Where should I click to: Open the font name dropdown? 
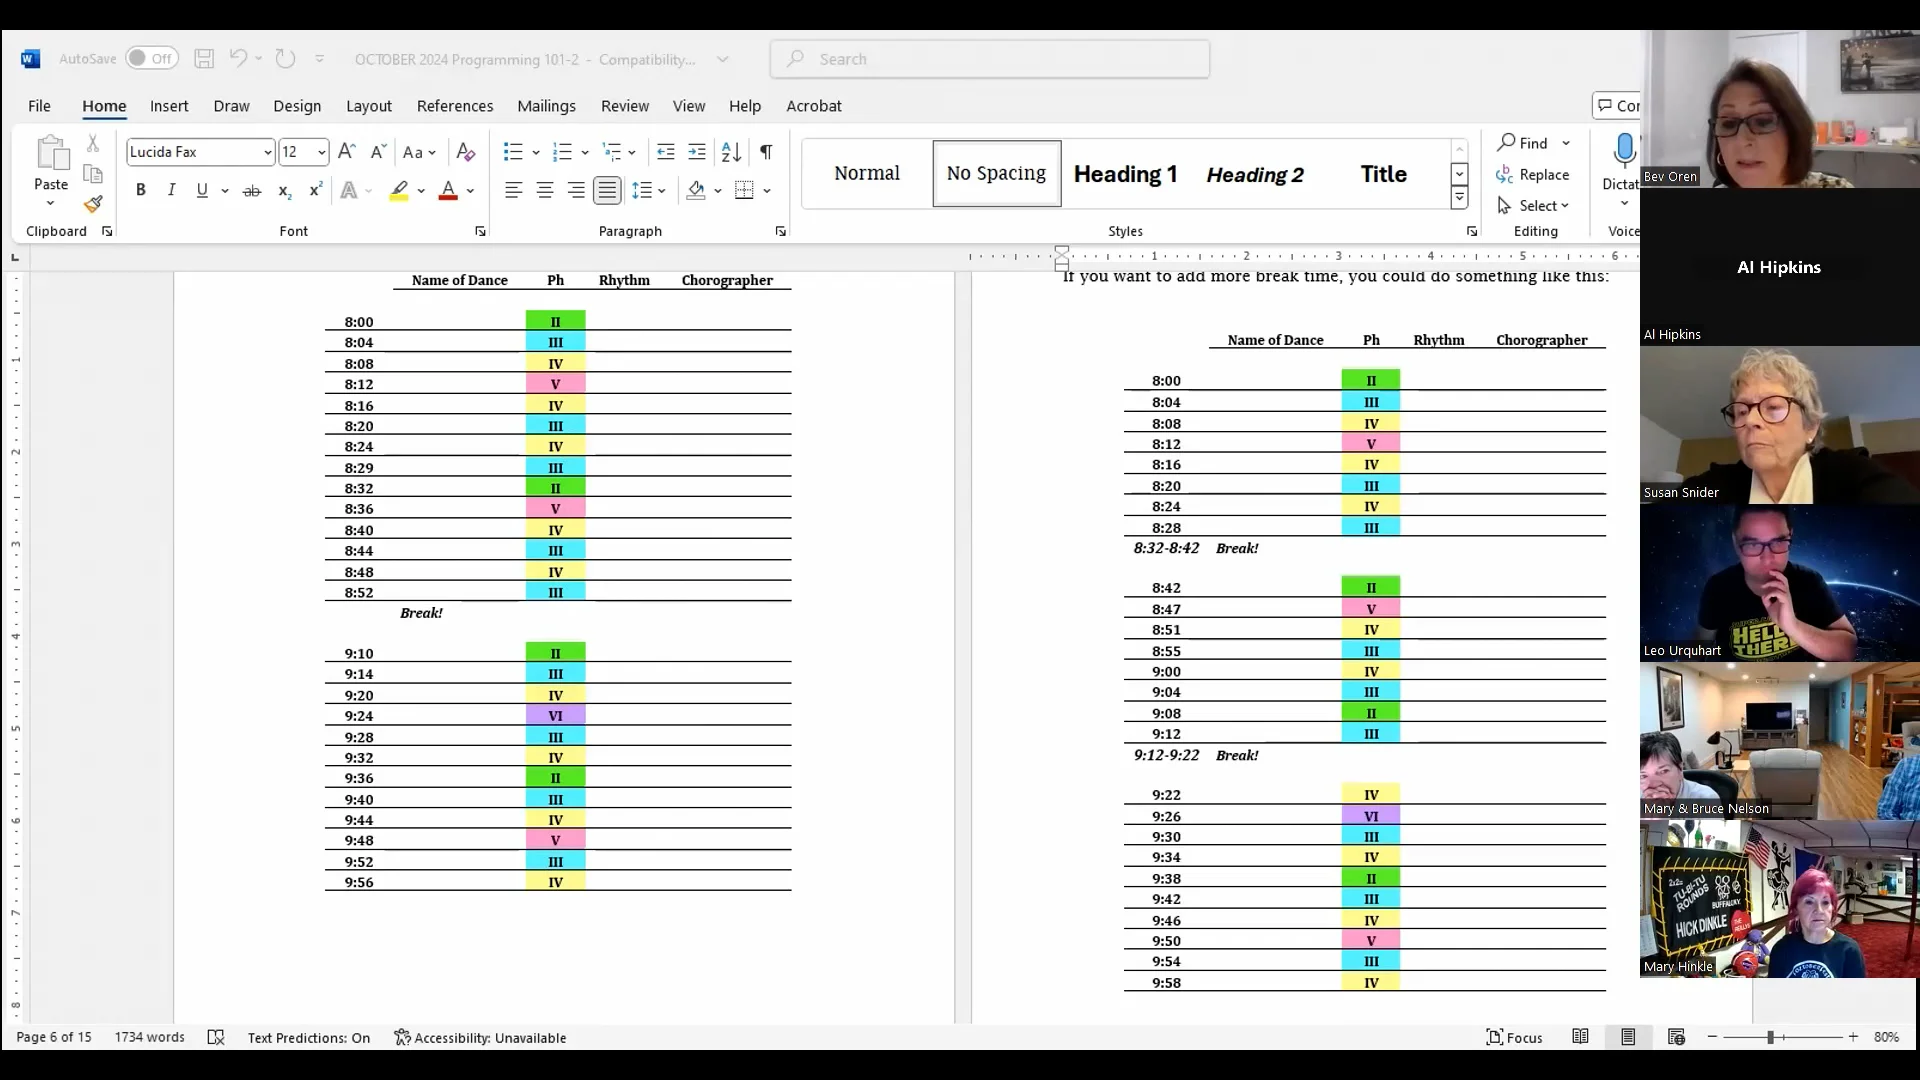tap(267, 152)
